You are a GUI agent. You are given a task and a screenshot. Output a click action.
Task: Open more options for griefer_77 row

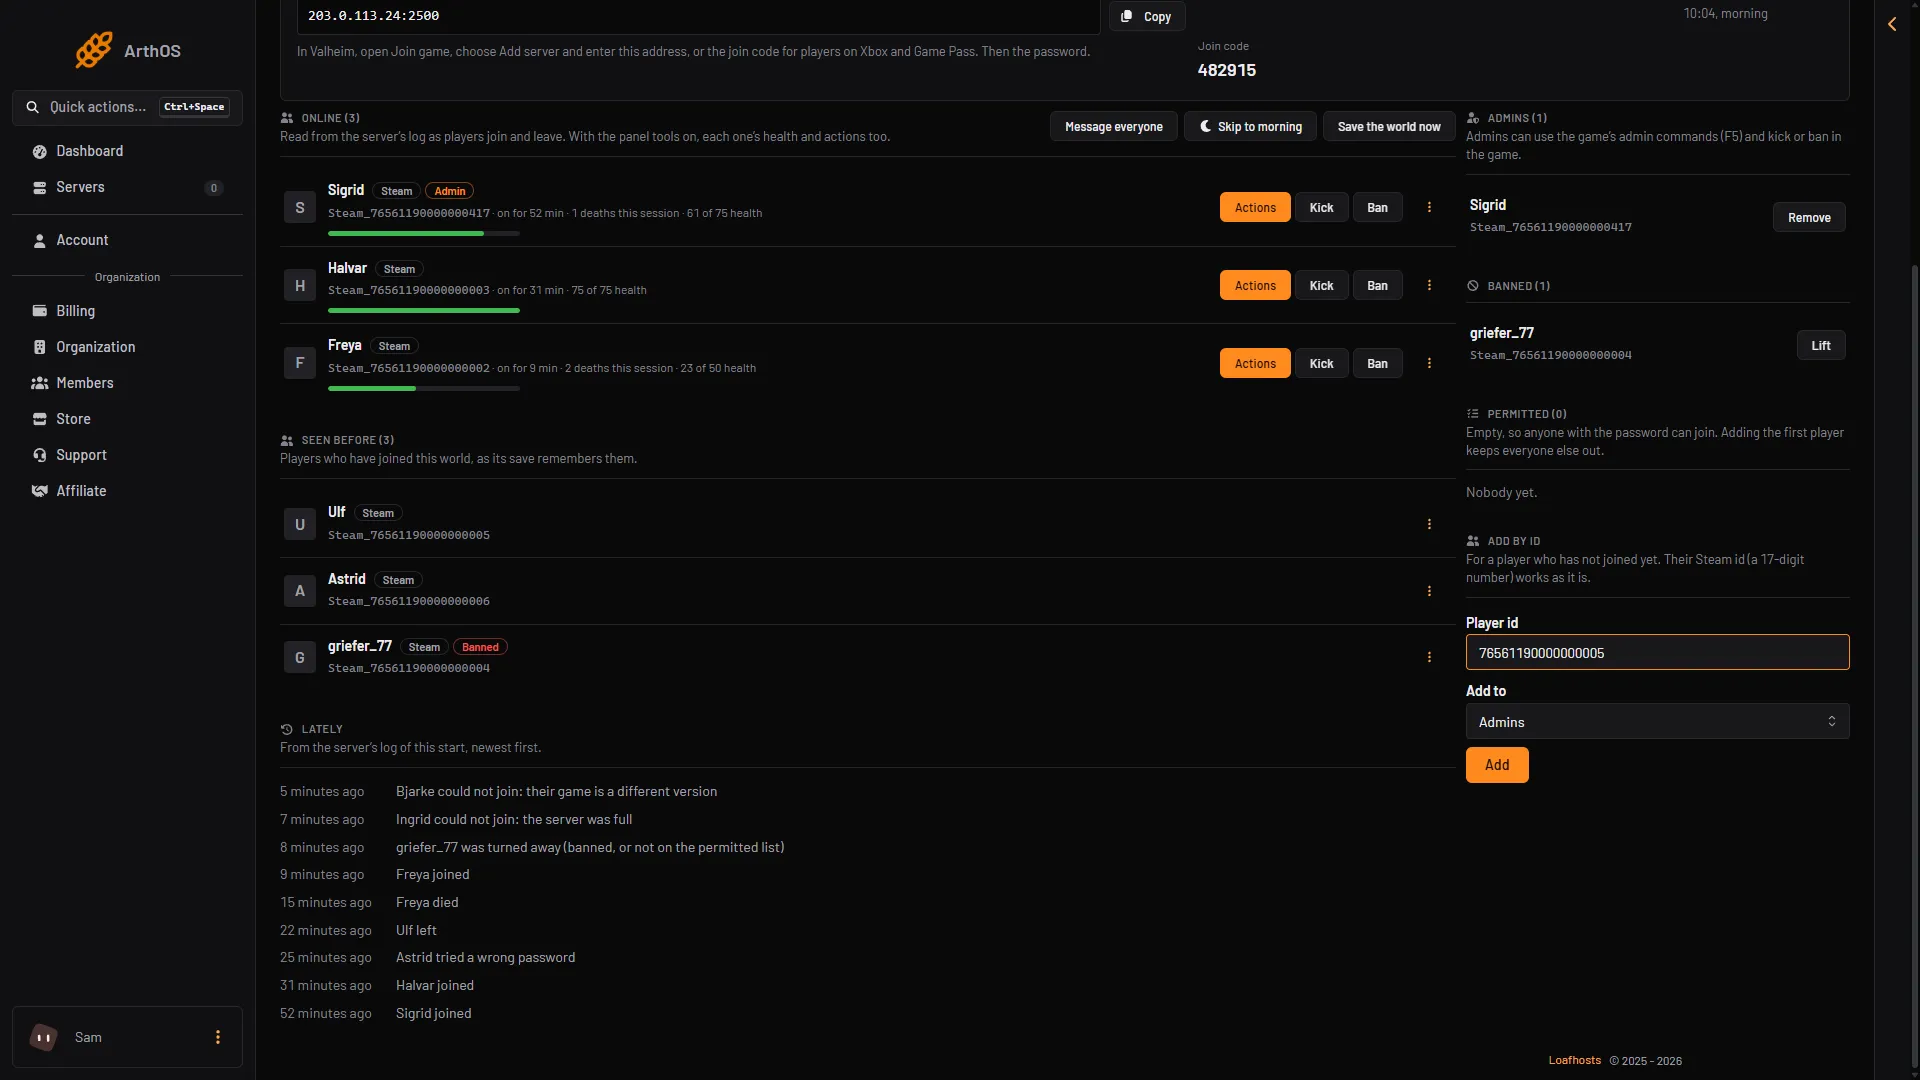point(1429,658)
